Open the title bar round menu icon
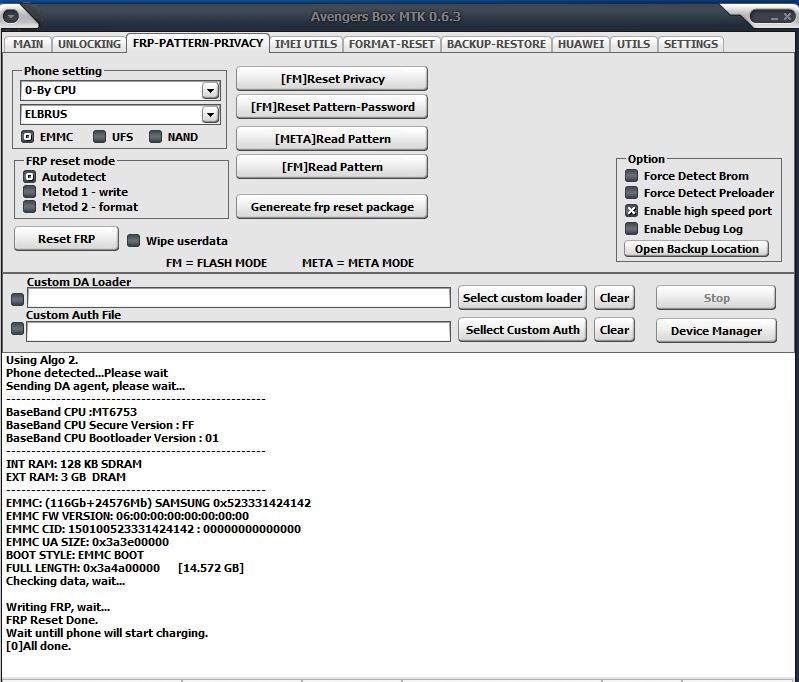This screenshot has width=799, height=682. tap(11, 16)
